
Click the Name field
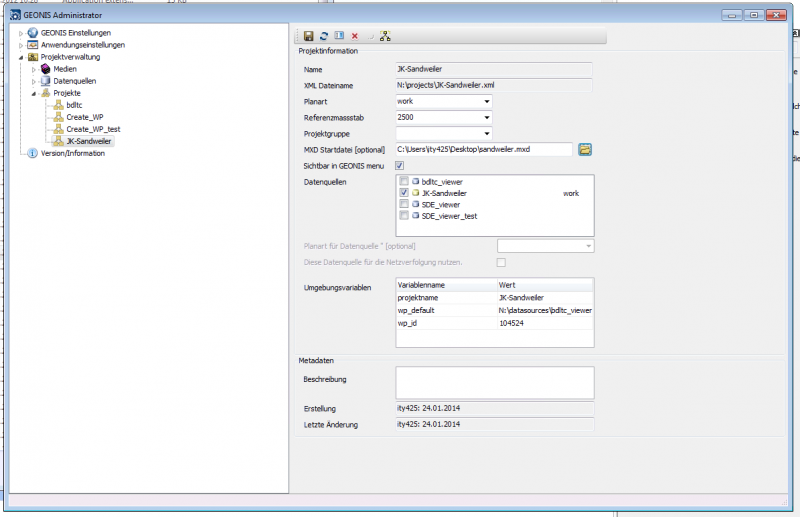pyautogui.click(x=494, y=69)
